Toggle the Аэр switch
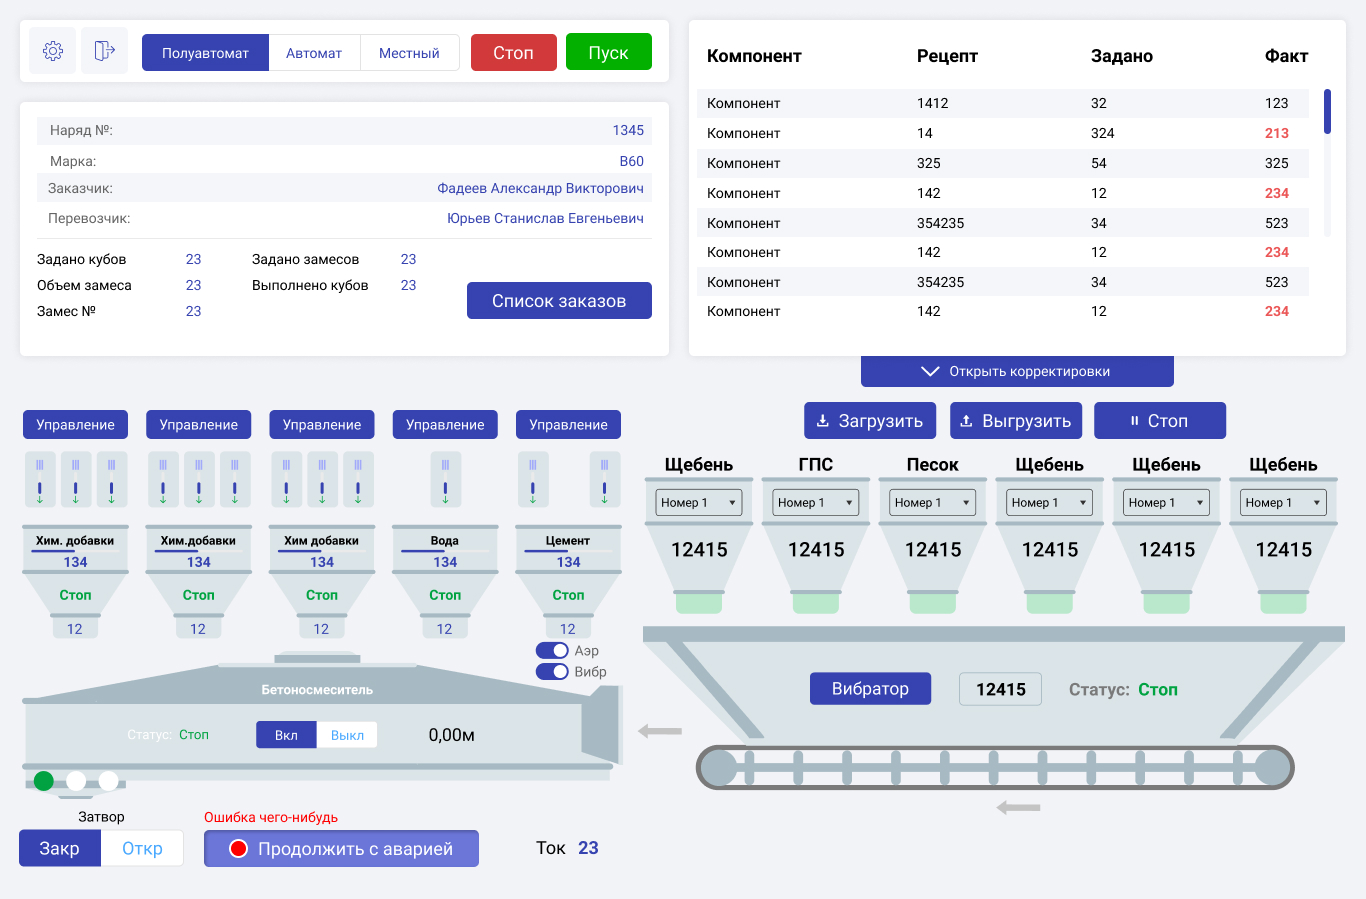The width and height of the screenshot is (1366, 899). click(x=552, y=651)
